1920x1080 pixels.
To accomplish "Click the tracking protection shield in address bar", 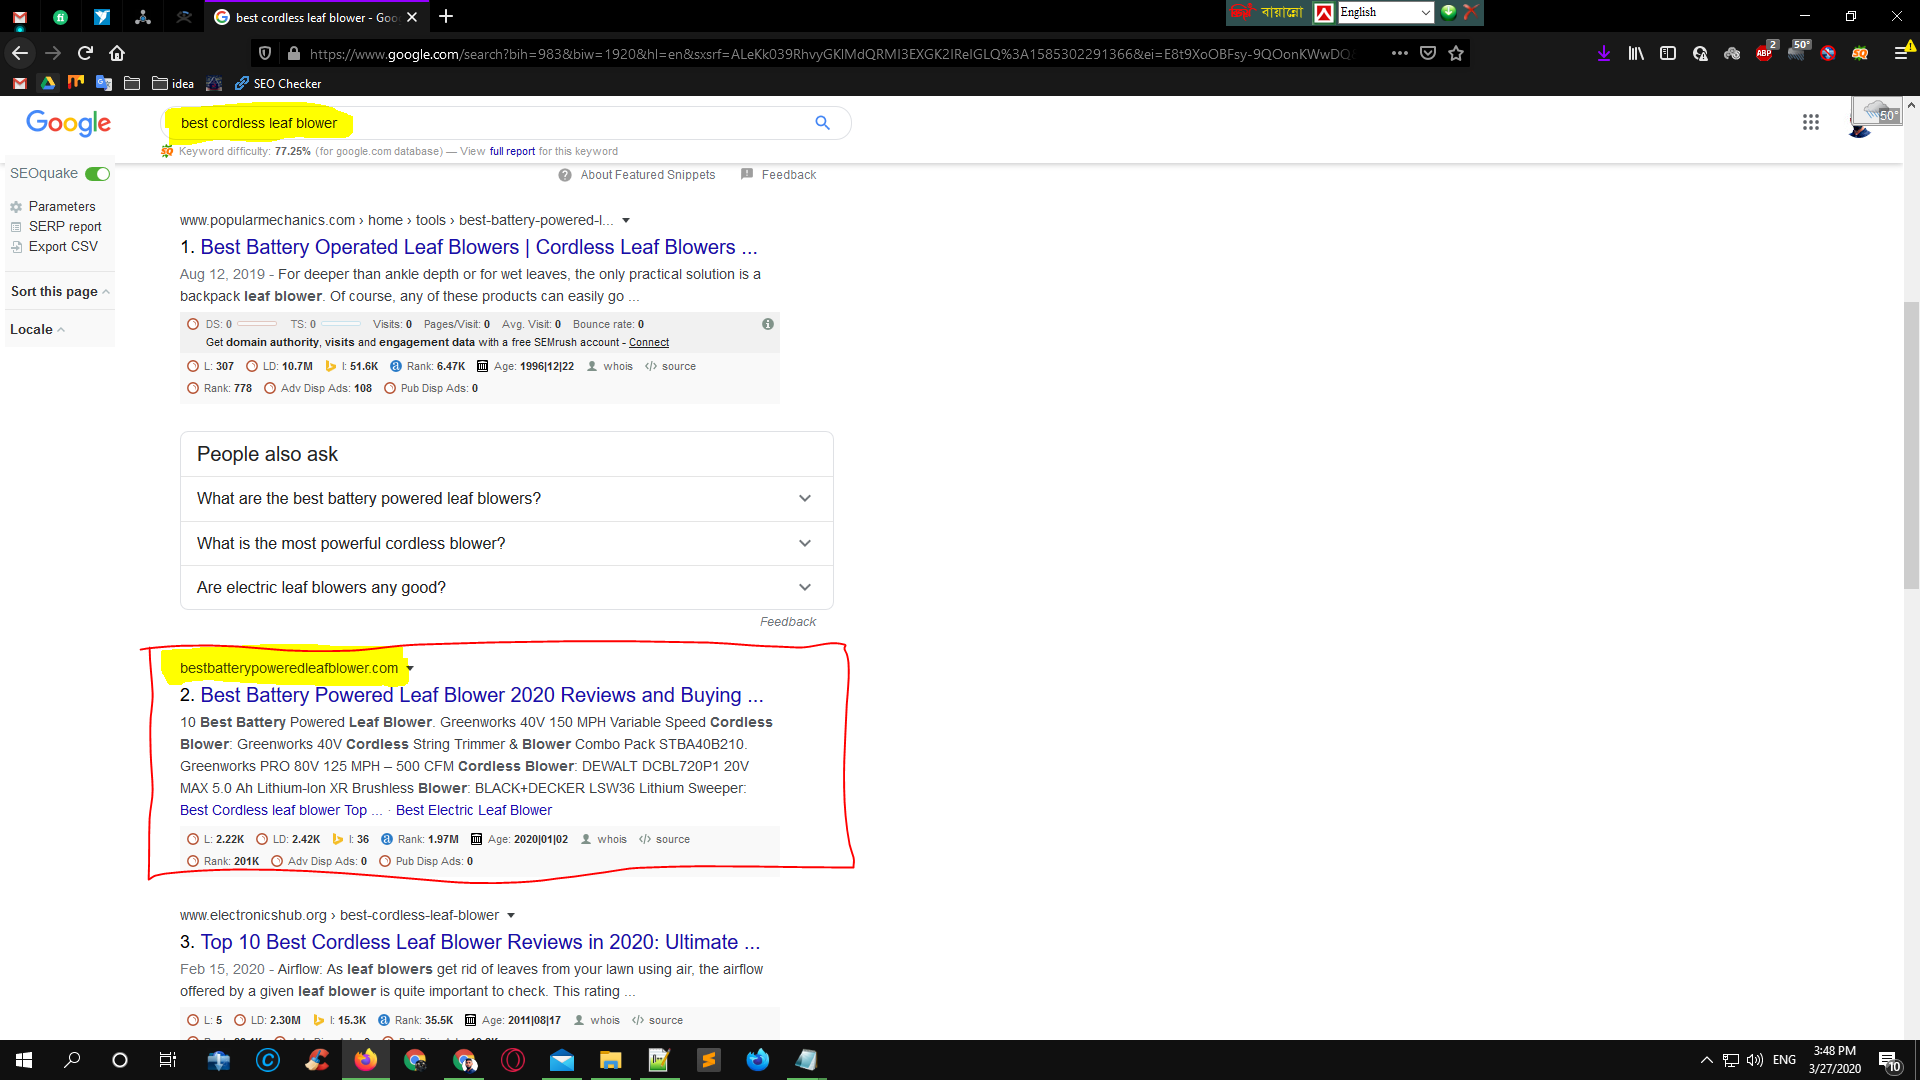I will pyautogui.click(x=263, y=53).
